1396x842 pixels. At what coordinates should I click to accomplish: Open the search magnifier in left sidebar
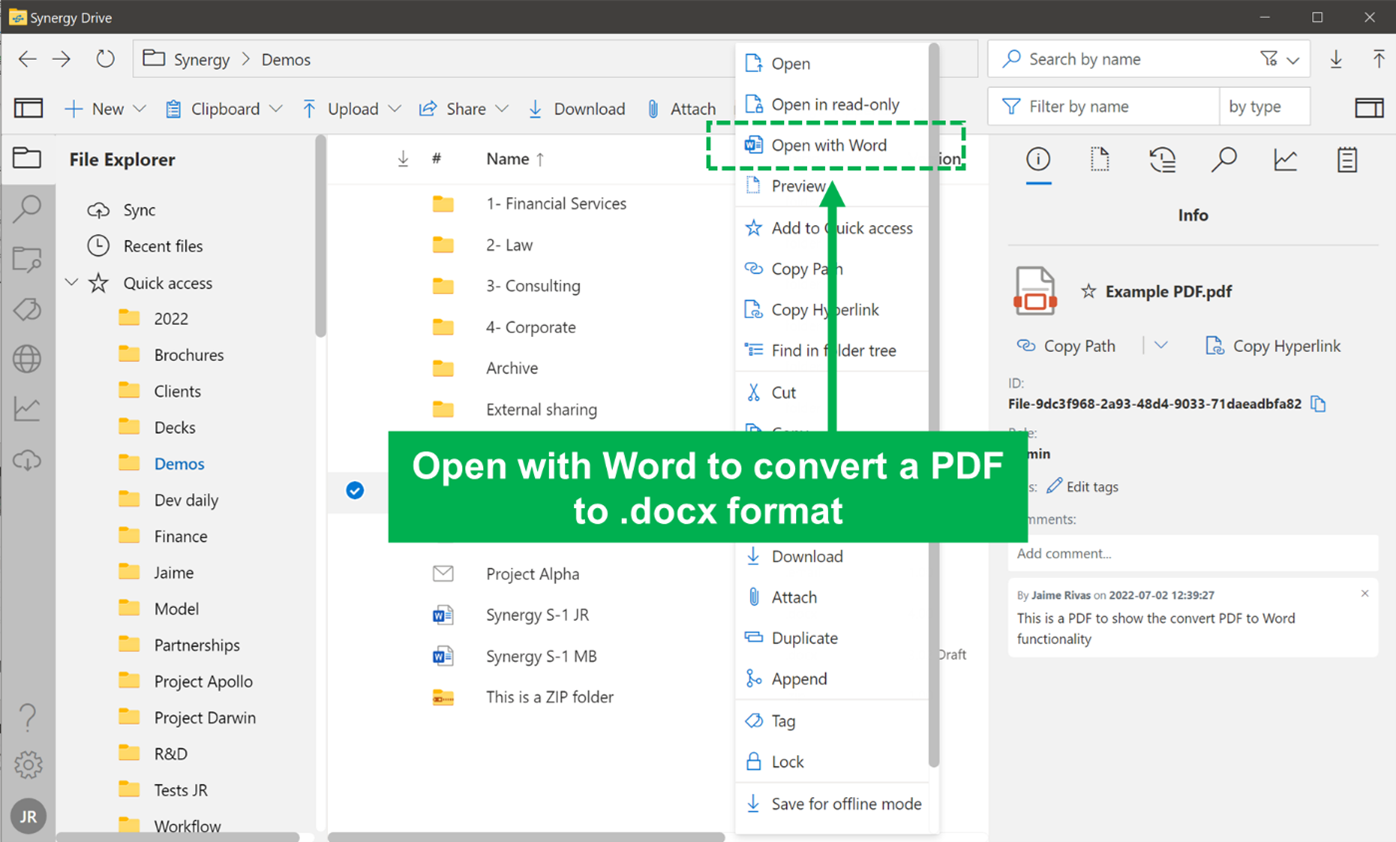[x=27, y=208]
